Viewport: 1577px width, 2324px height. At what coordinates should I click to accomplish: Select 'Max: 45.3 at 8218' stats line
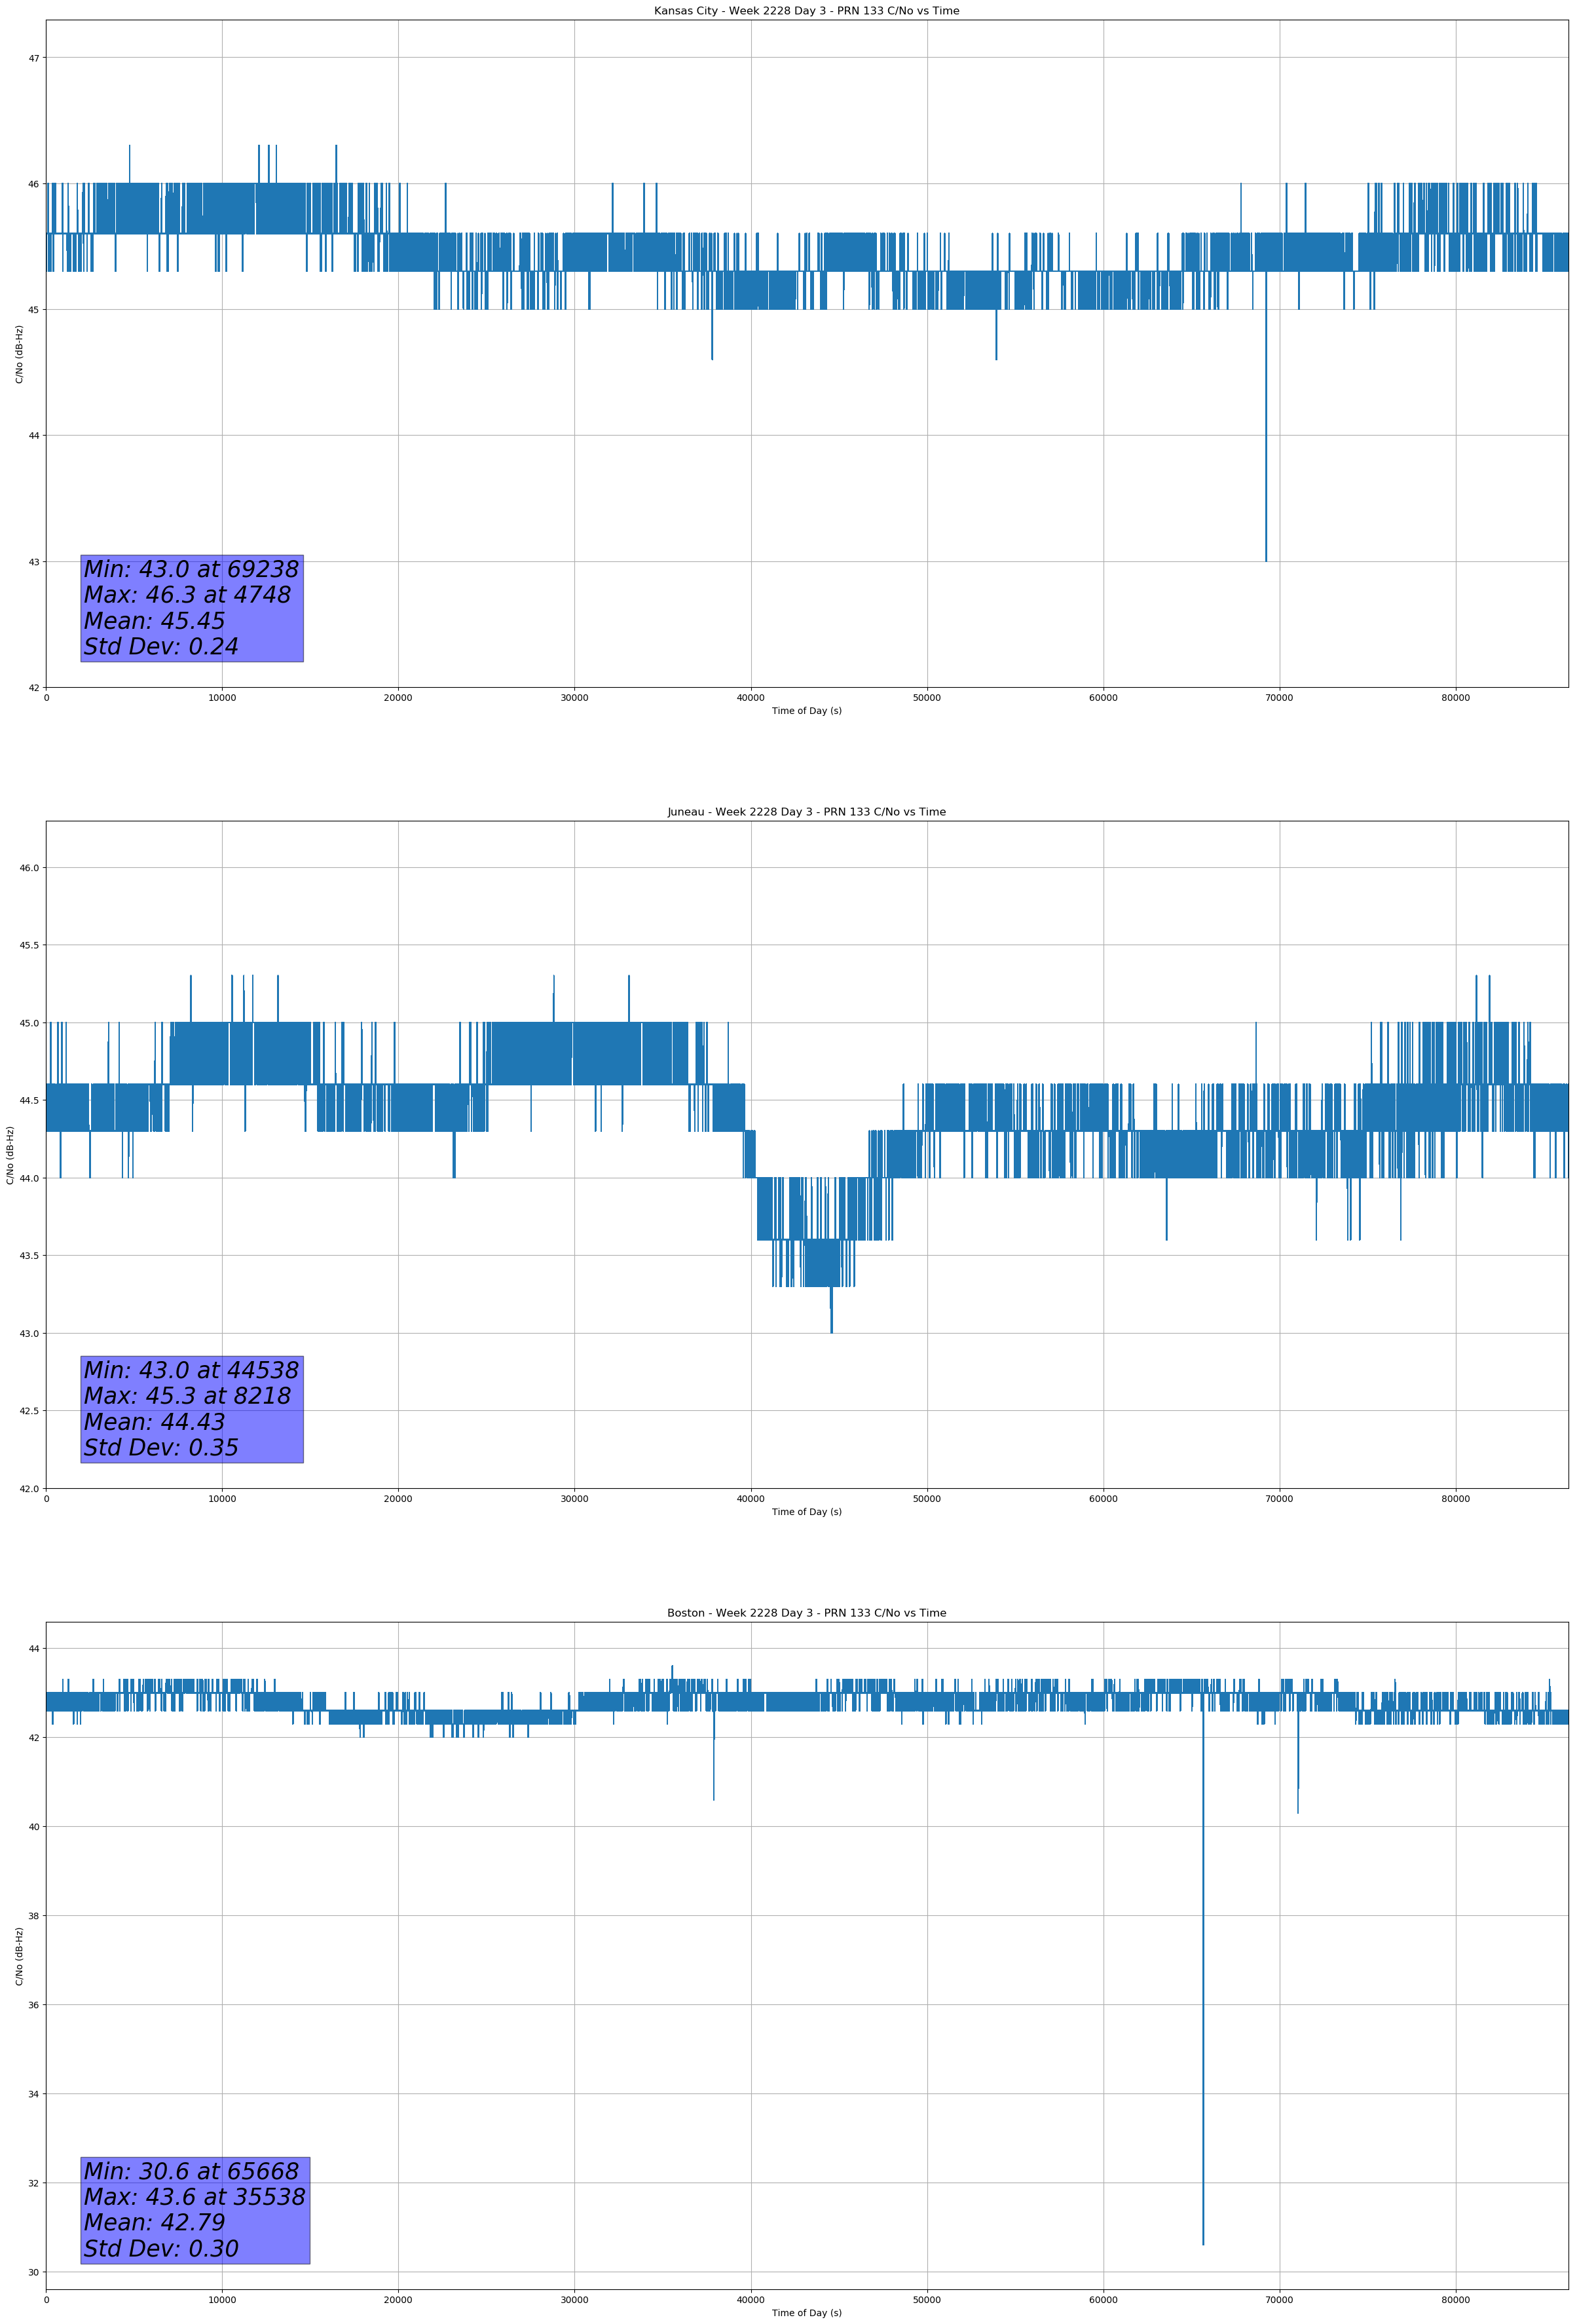[x=187, y=1396]
